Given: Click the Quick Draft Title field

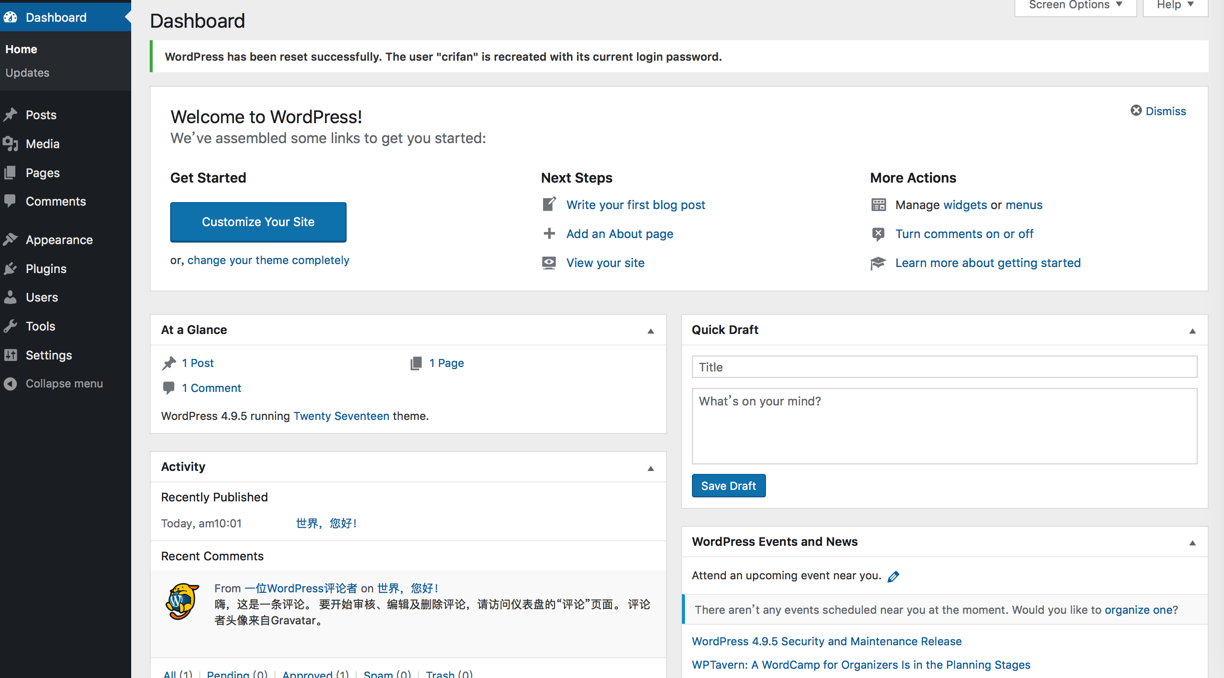Looking at the screenshot, I should click(x=944, y=367).
